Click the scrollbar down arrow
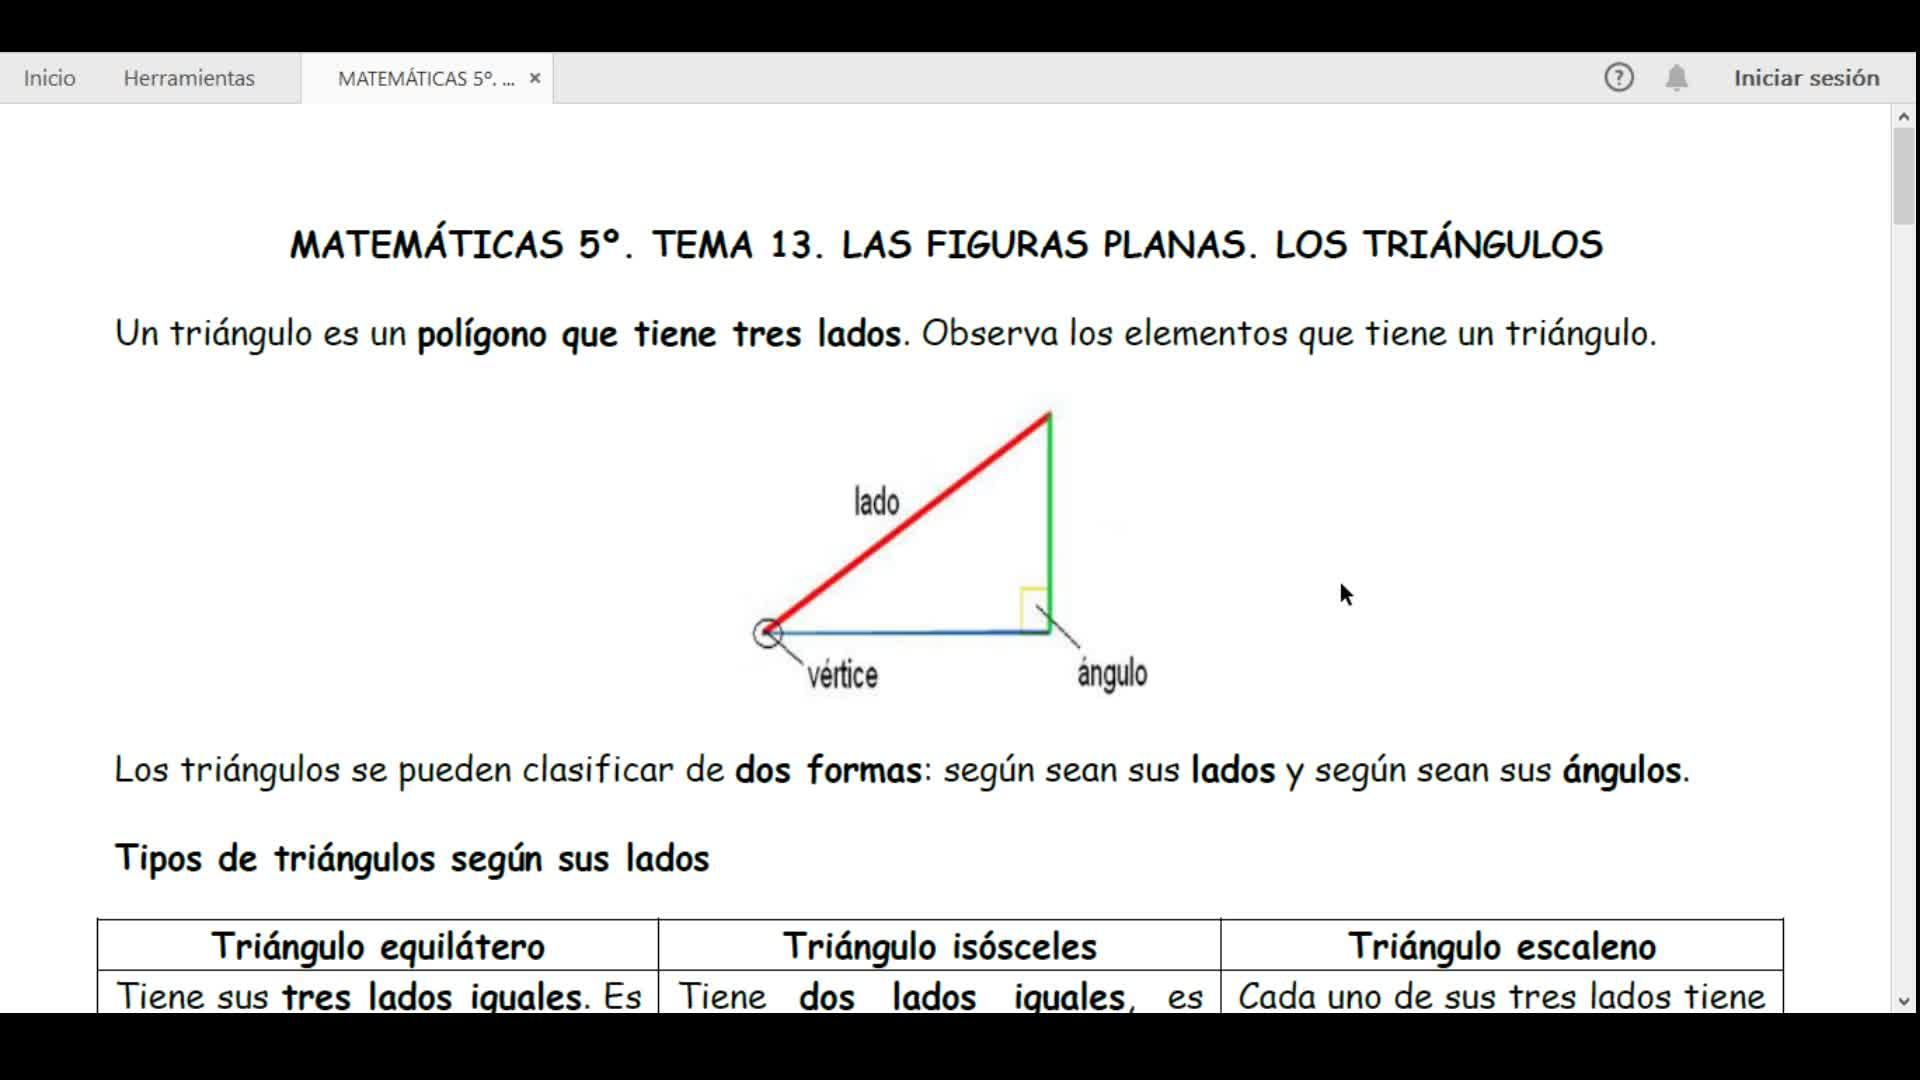Image resolution: width=1920 pixels, height=1080 pixels. click(x=1903, y=1001)
